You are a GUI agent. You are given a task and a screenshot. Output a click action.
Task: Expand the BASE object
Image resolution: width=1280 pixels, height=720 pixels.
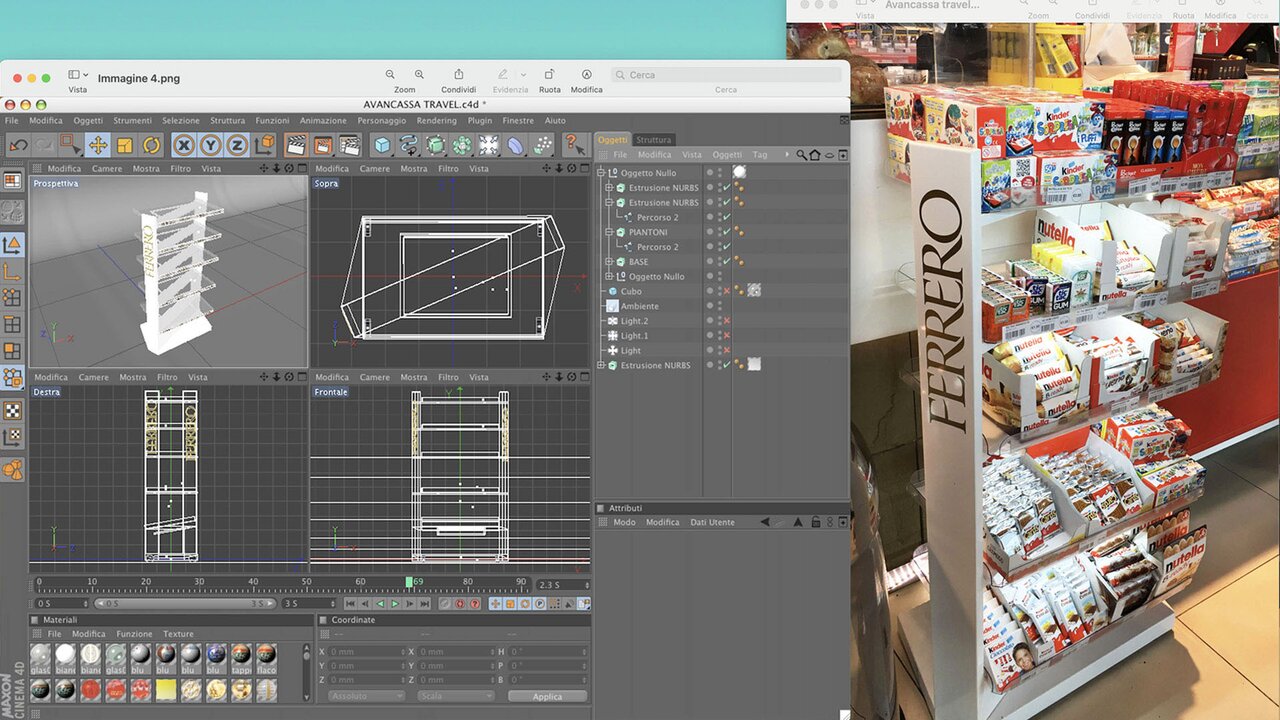[610, 262]
